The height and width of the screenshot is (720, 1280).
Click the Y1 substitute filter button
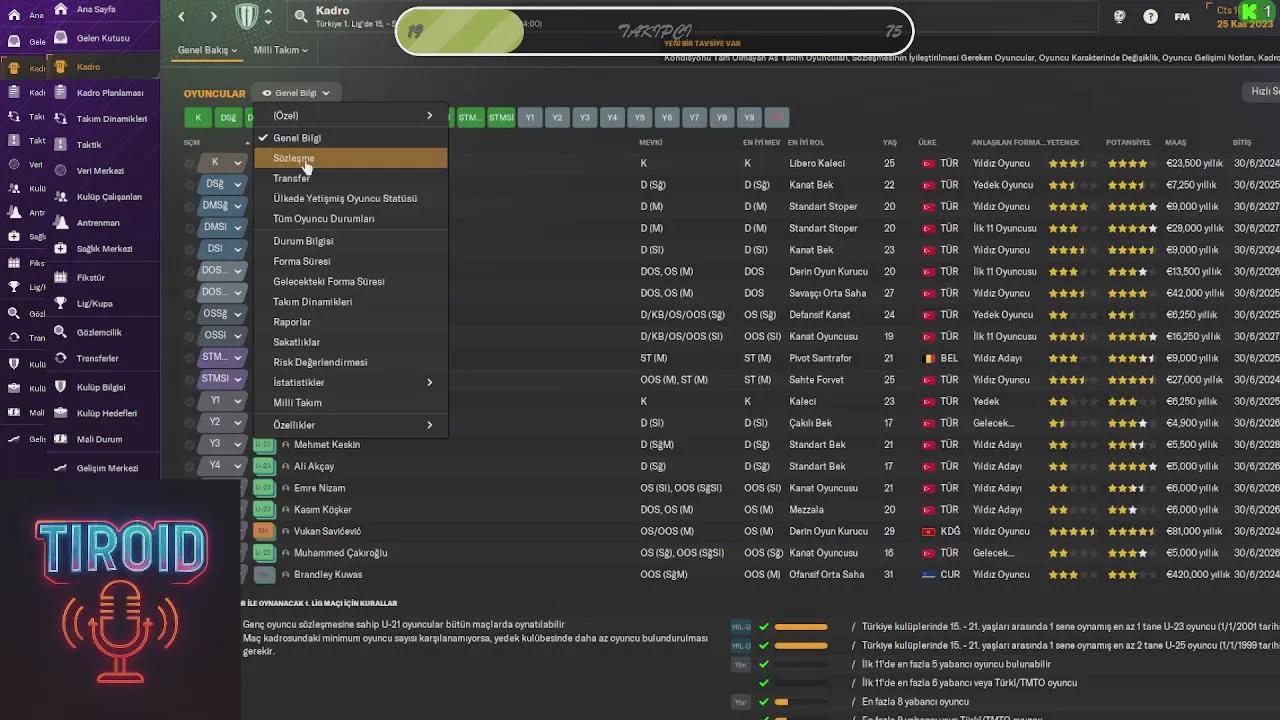click(x=530, y=118)
